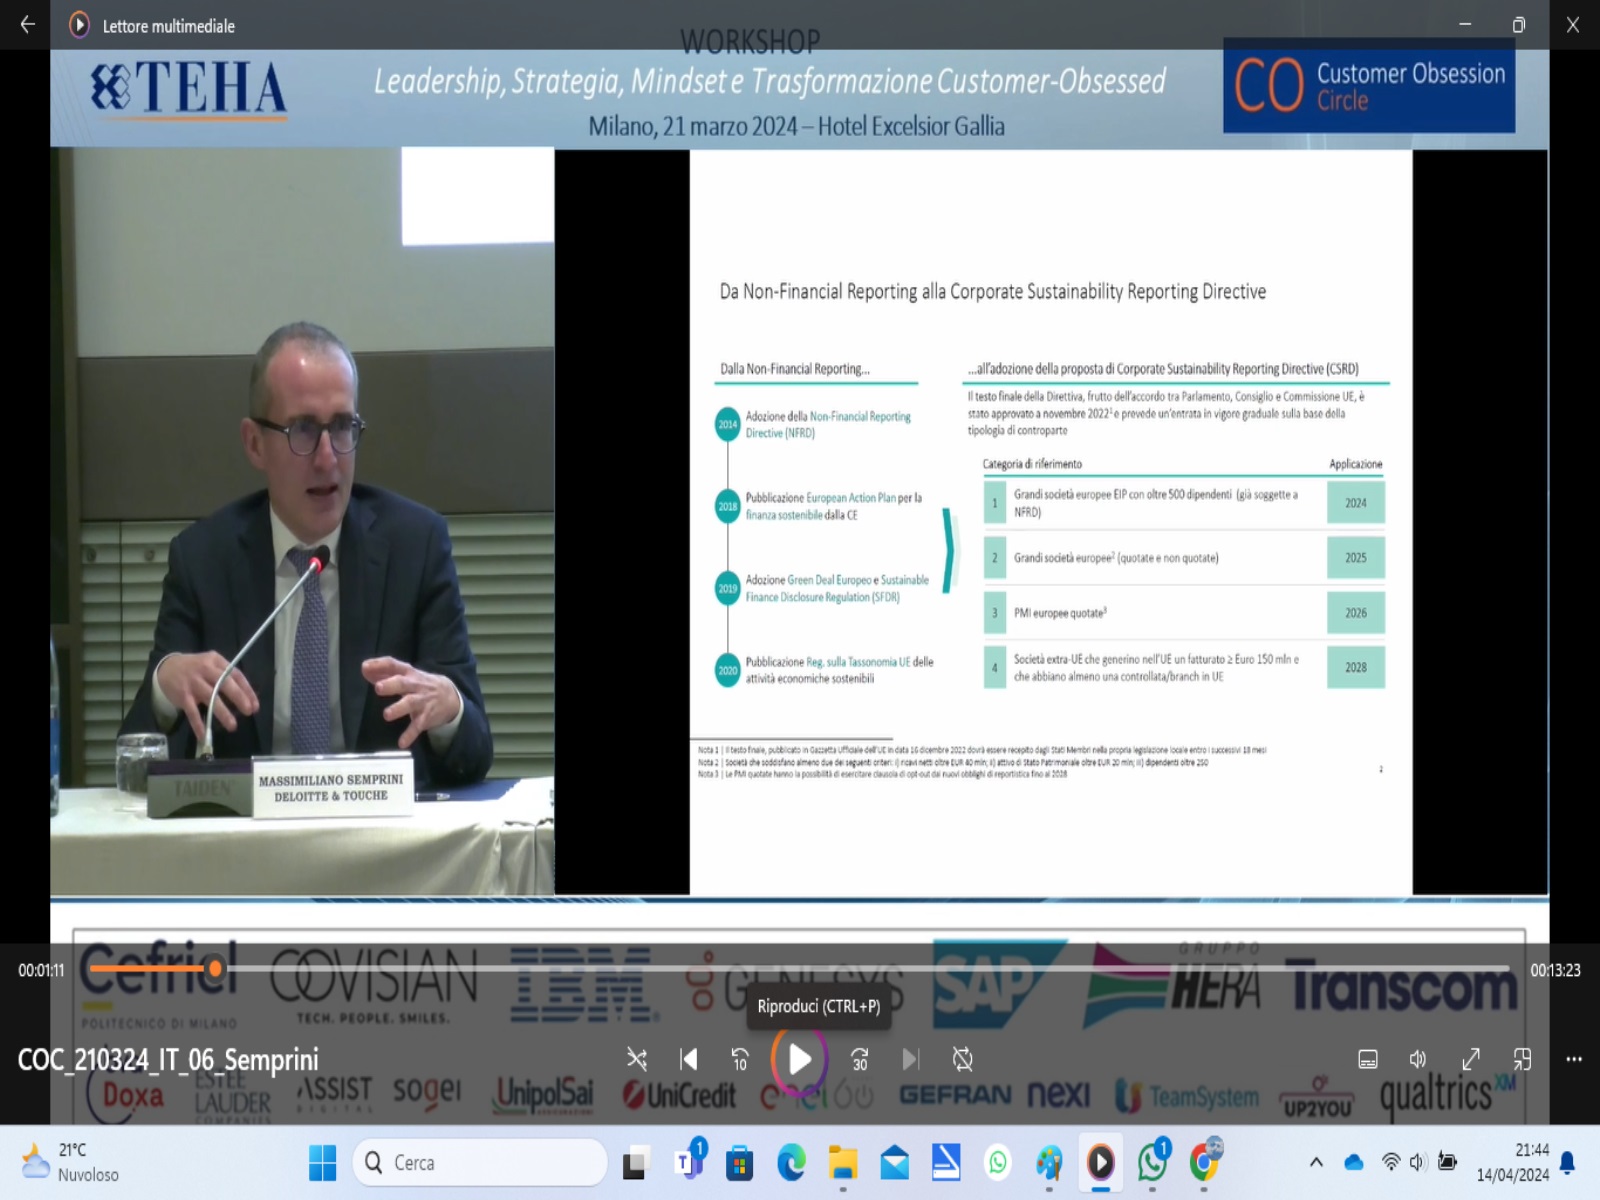This screenshot has height=1200, width=1600.
Task: Open the more options ellipsis menu
Action: 1574,1059
